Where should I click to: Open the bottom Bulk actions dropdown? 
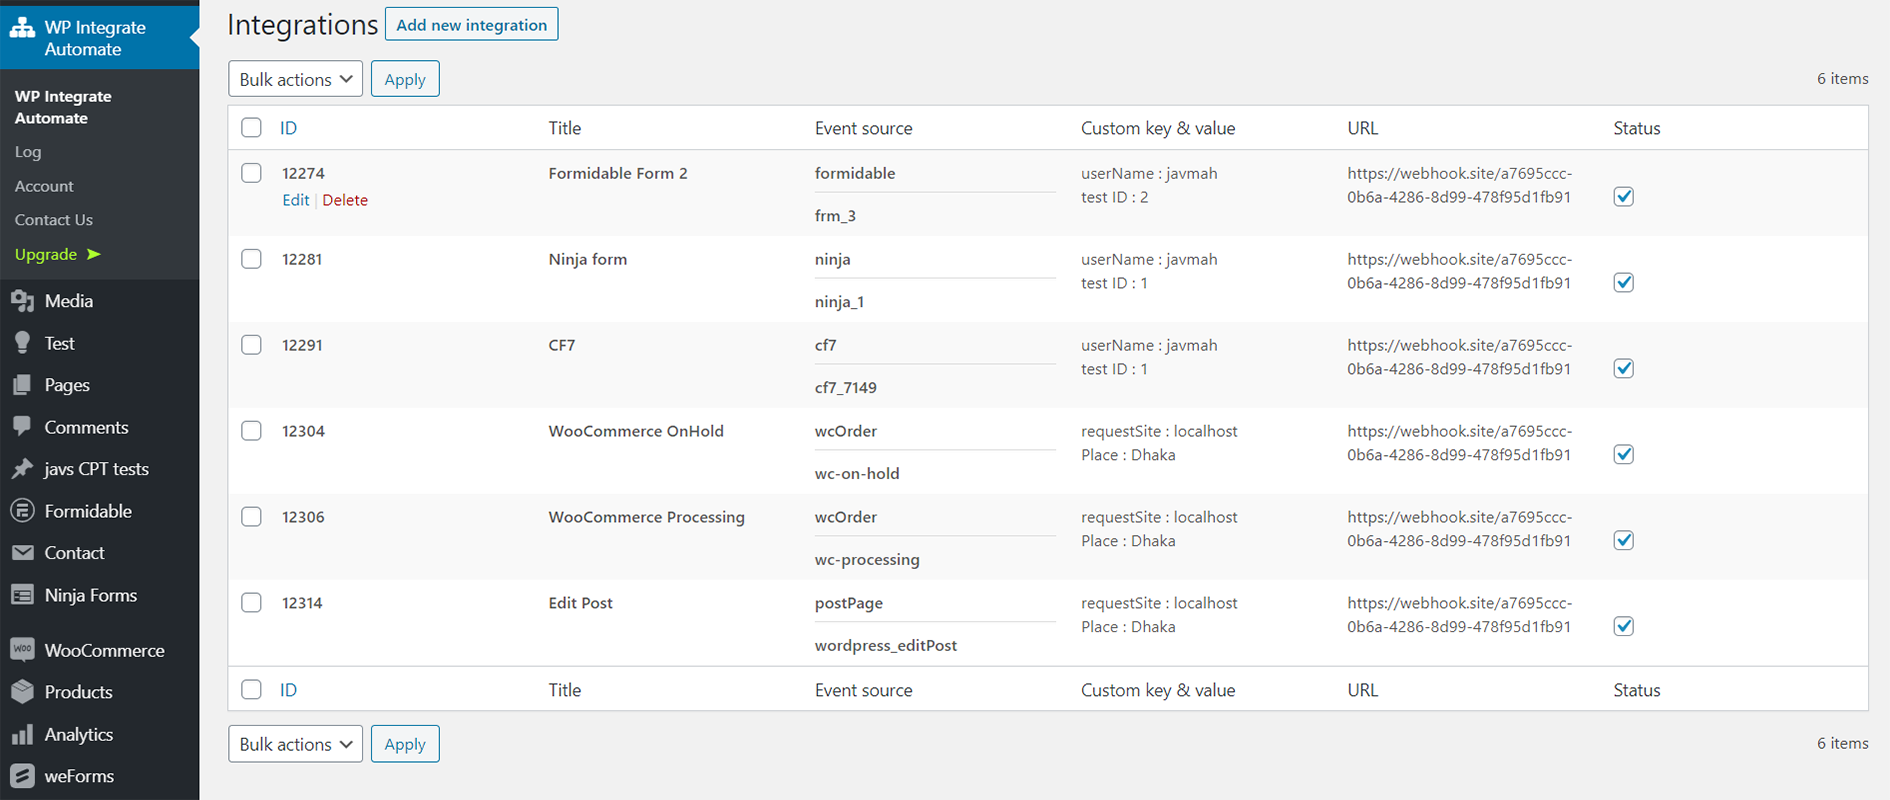pyautogui.click(x=296, y=744)
